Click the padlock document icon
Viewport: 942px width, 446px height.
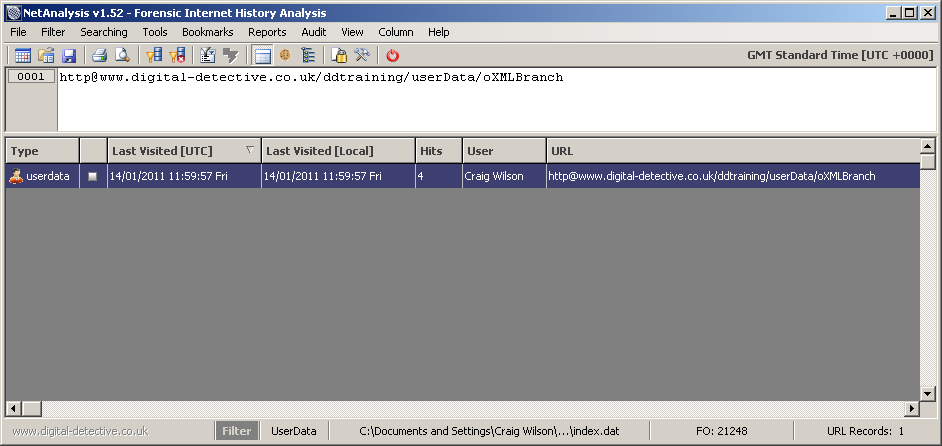click(x=339, y=56)
